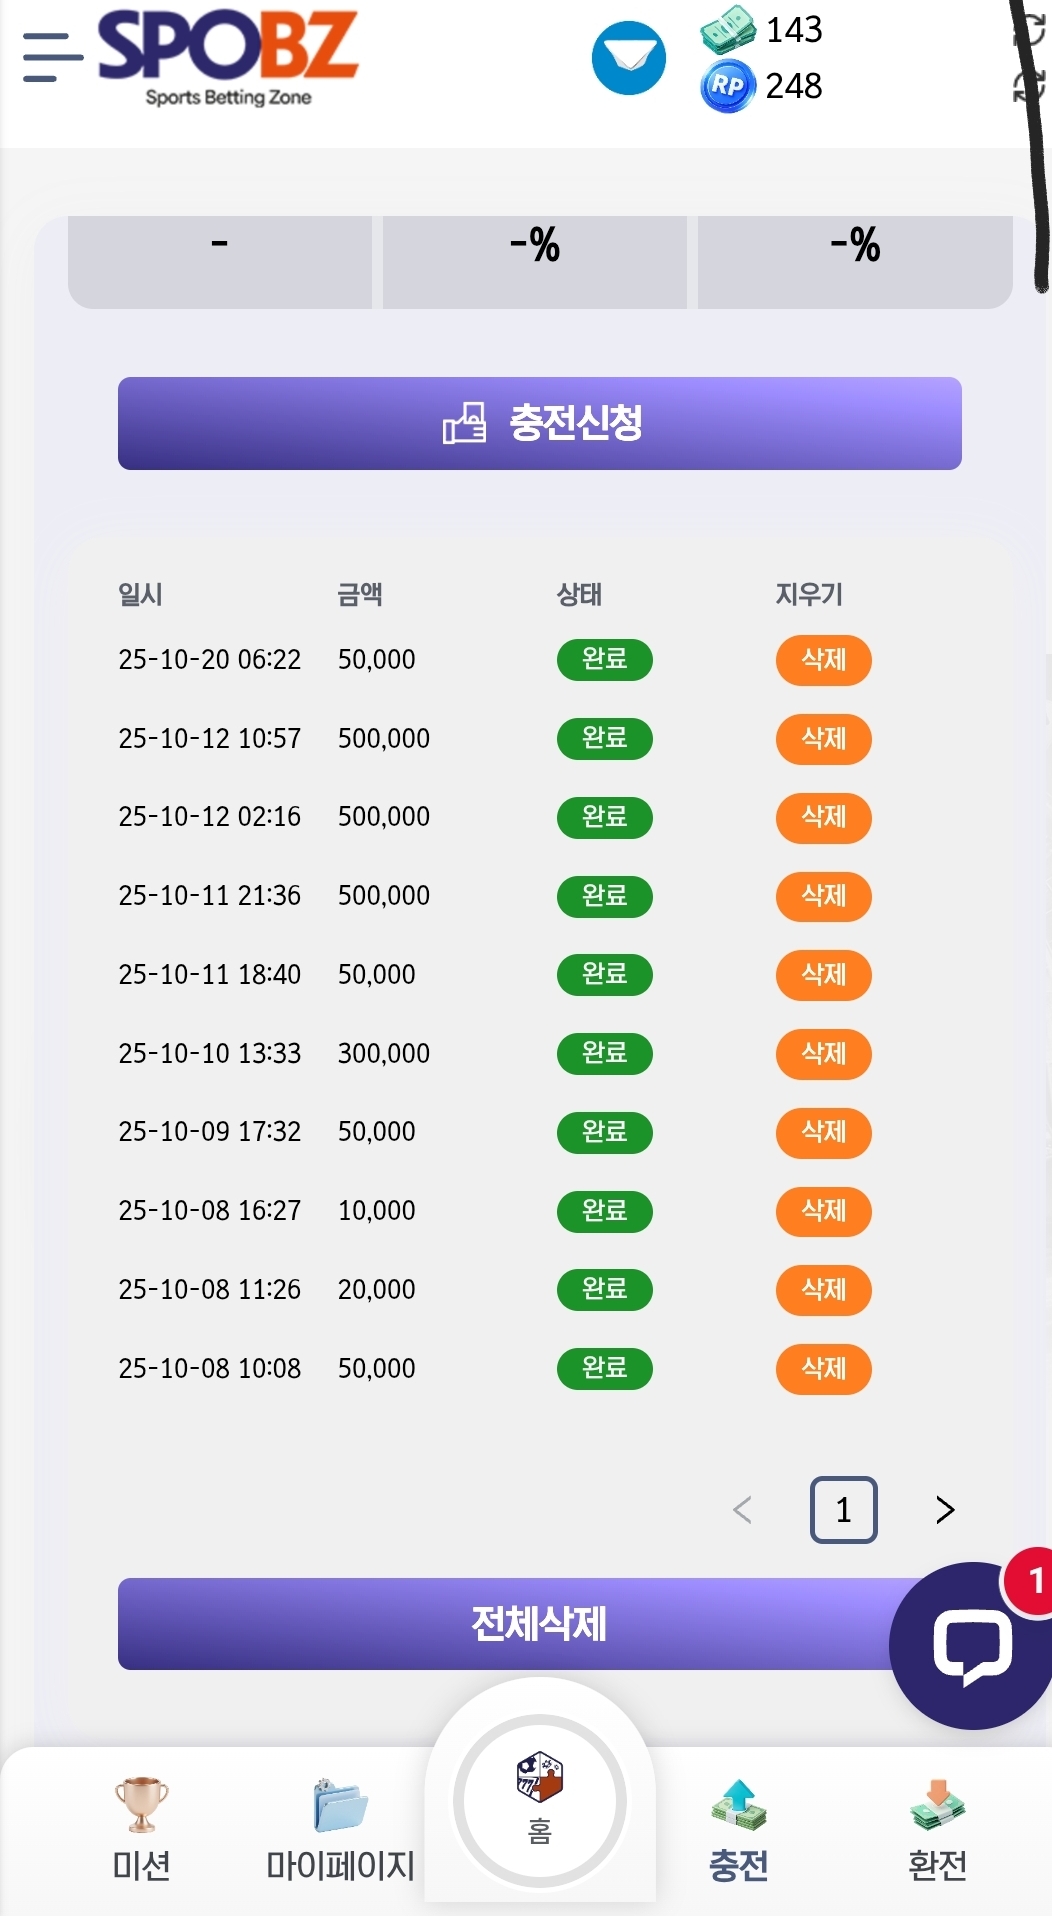The height and width of the screenshot is (1916, 1052).
Task: Delete the 25-10-20 06:22 record
Action: [x=823, y=660]
